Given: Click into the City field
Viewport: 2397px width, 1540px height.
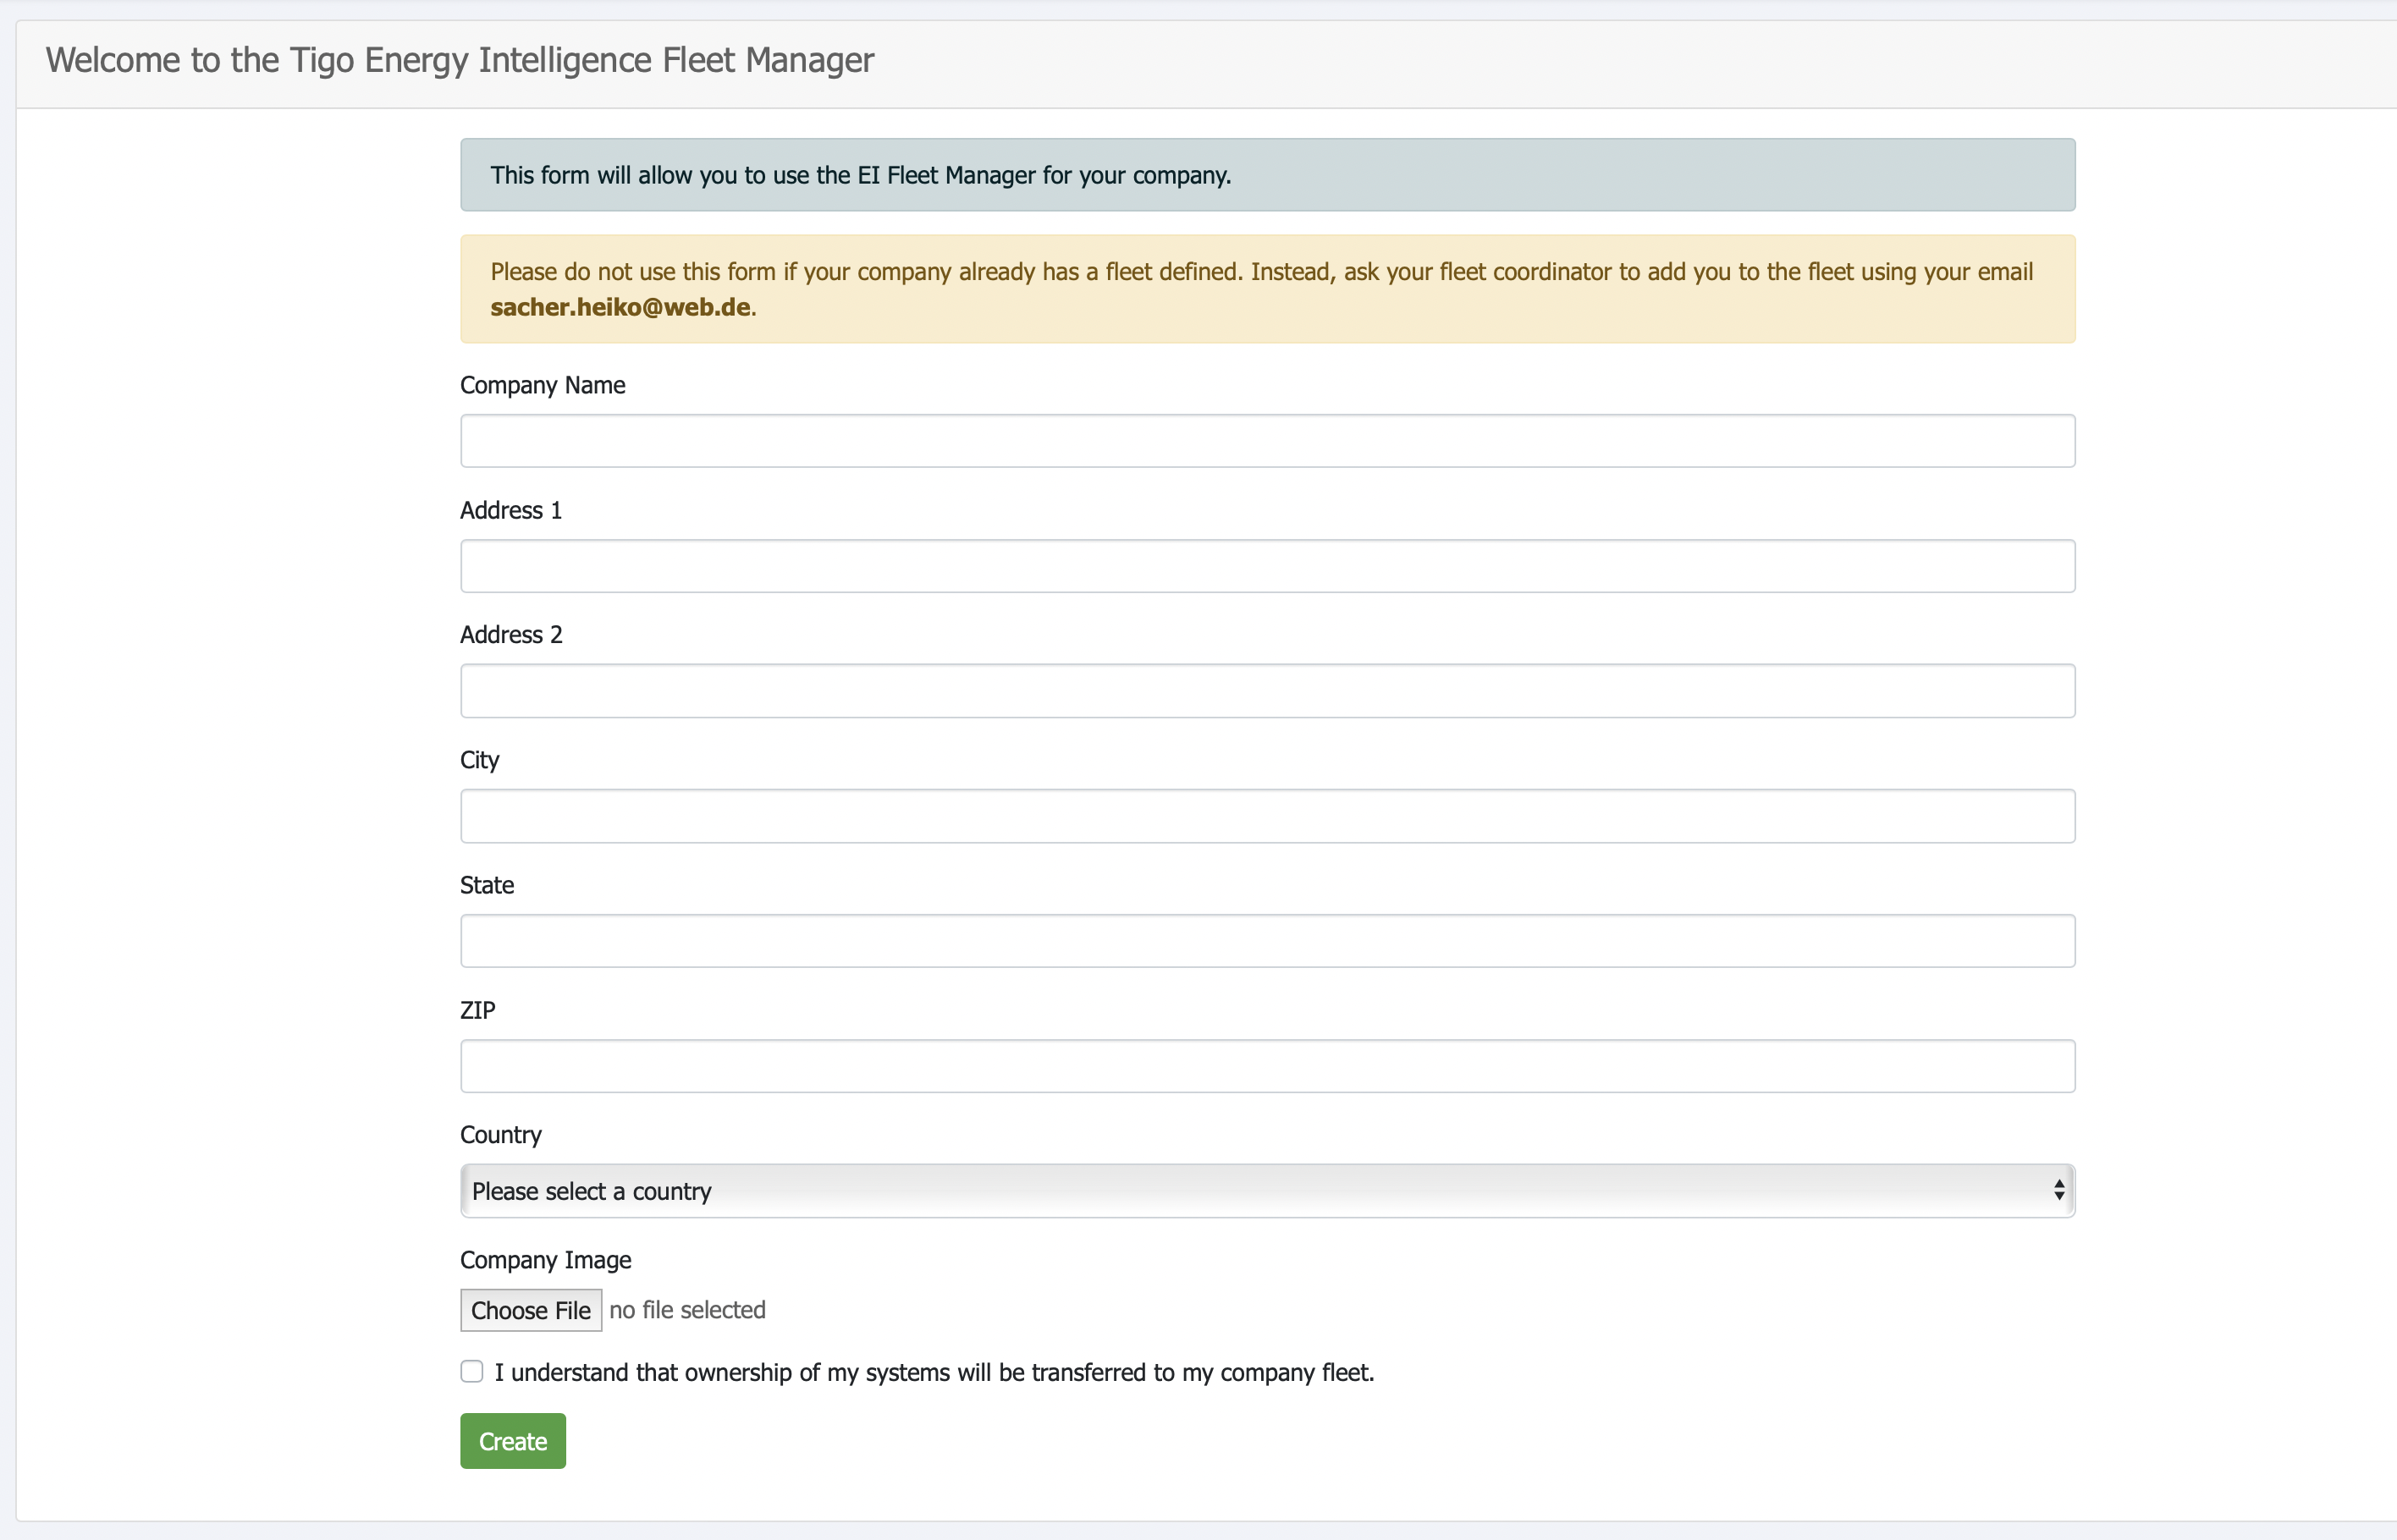Looking at the screenshot, I should pyautogui.click(x=1267, y=816).
